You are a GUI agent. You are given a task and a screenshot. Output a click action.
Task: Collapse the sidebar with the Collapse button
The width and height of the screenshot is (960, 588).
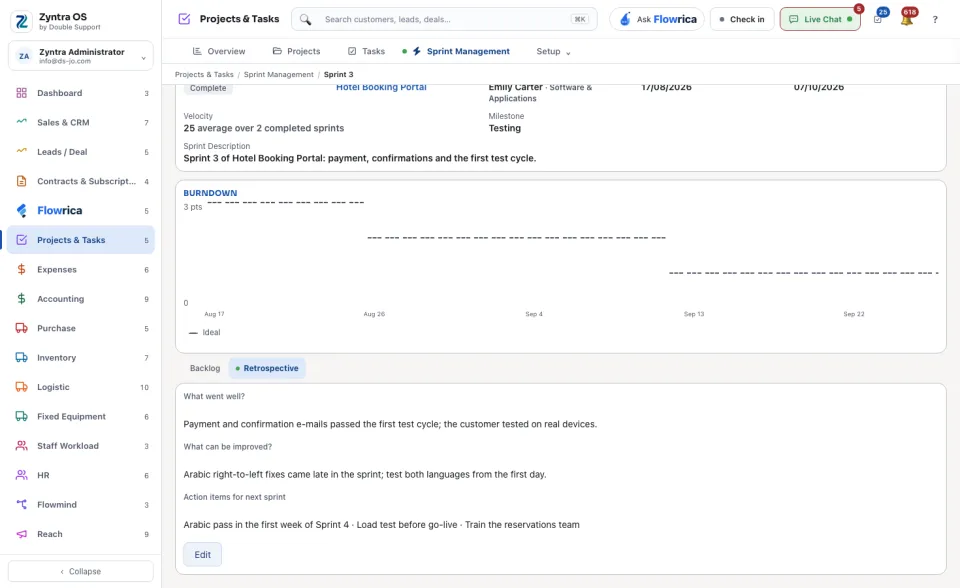[x=81, y=571]
